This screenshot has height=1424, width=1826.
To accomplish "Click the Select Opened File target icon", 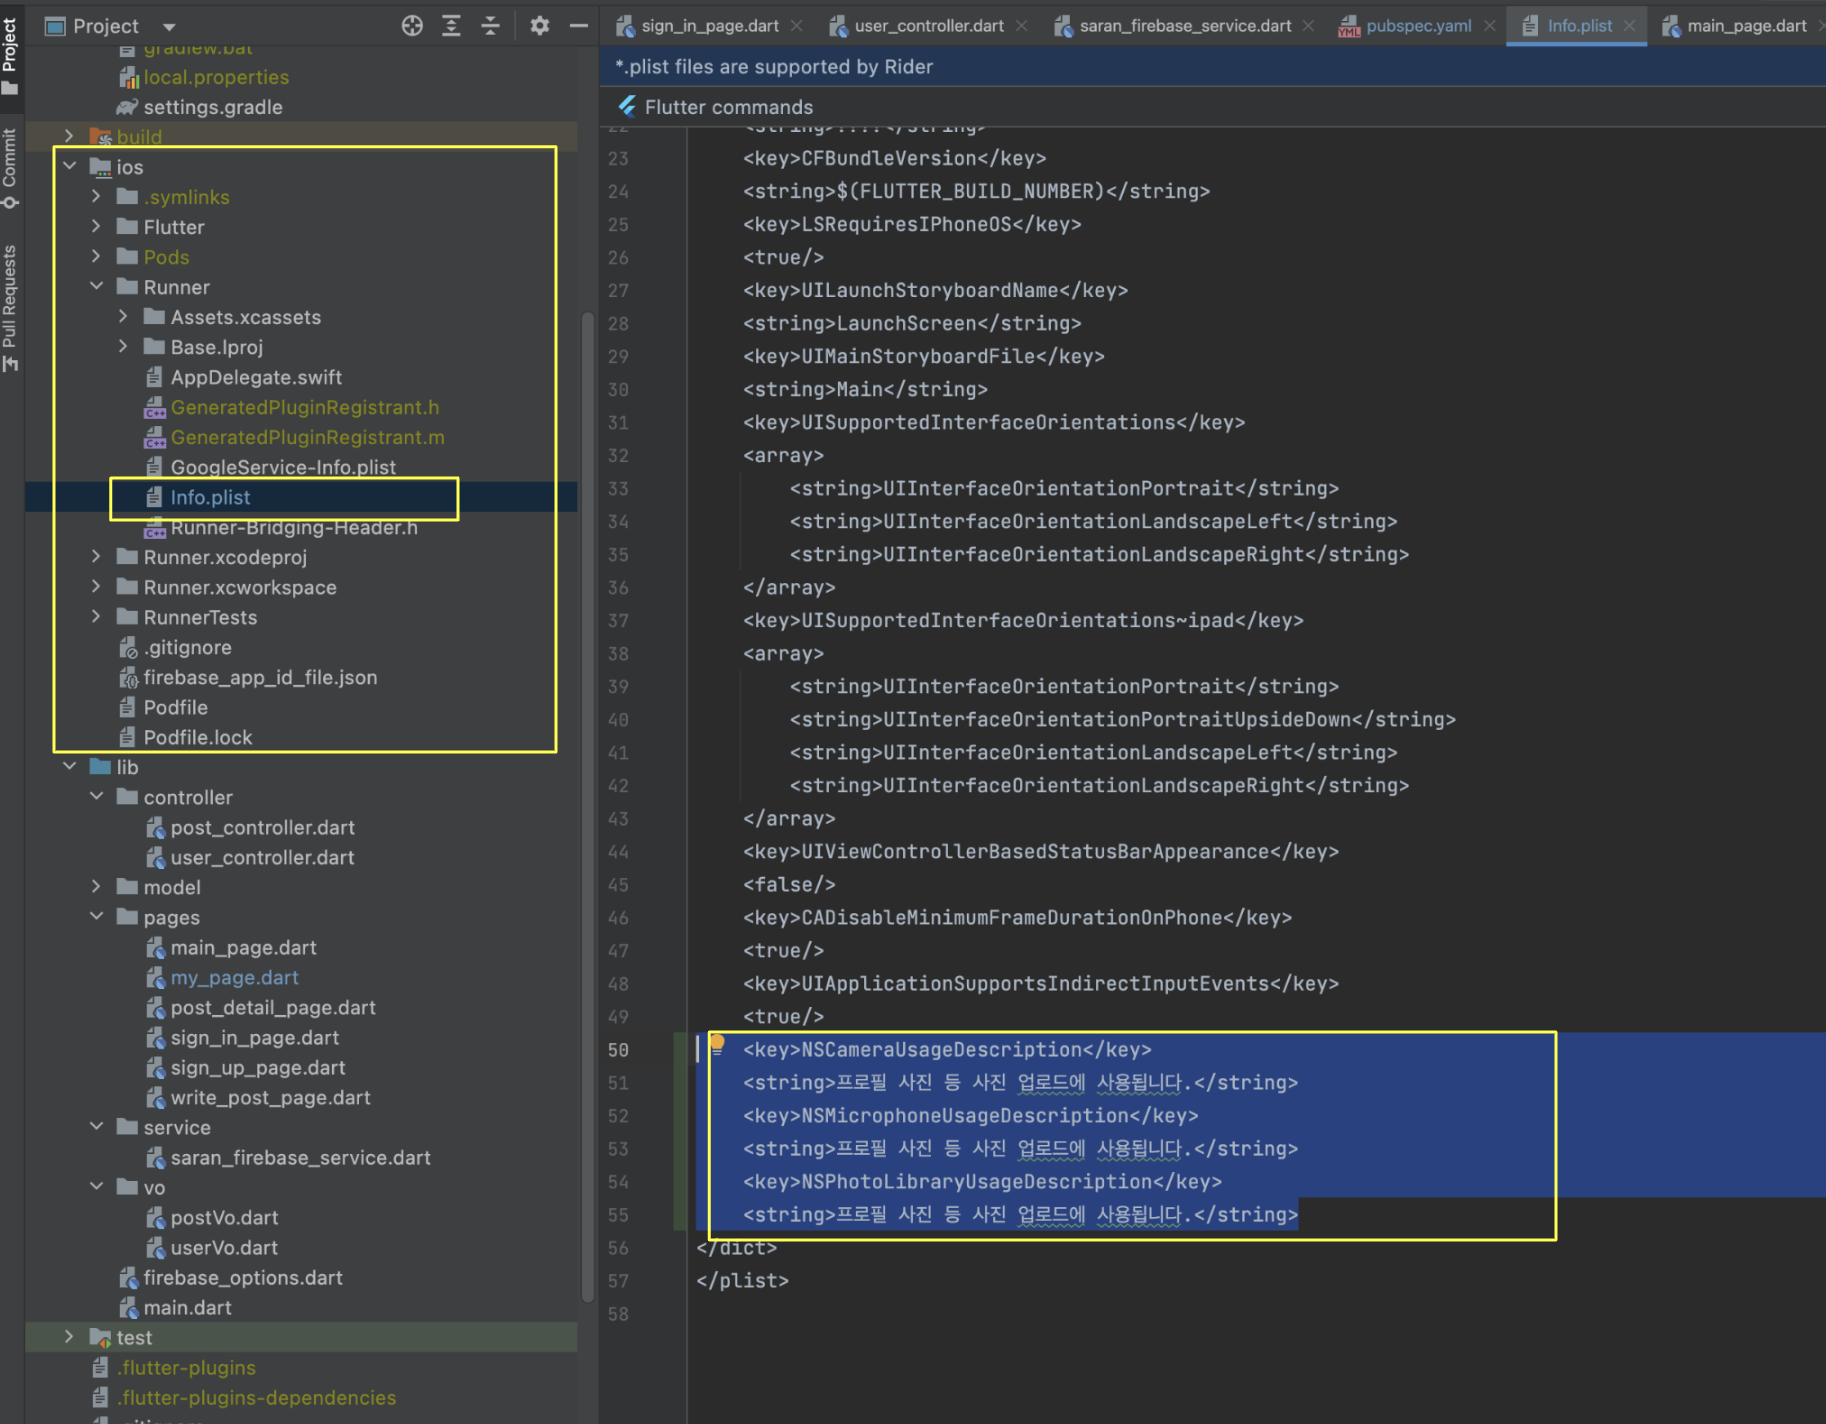I will click(x=412, y=26).
